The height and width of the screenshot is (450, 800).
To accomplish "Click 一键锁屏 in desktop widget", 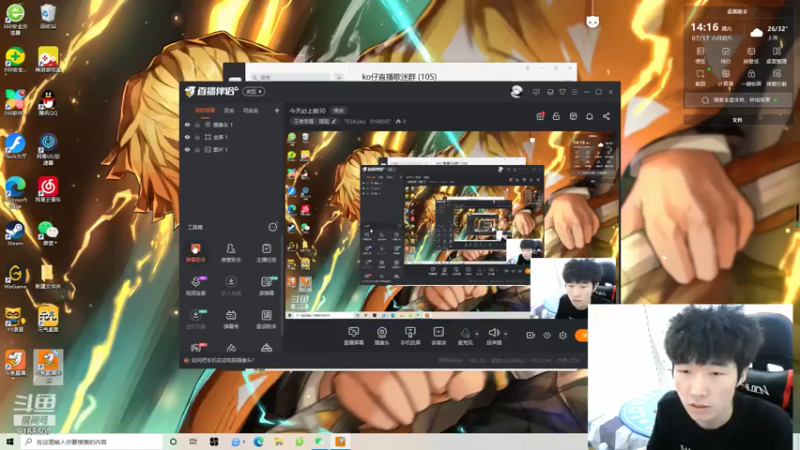I will [x=751, y=77].
